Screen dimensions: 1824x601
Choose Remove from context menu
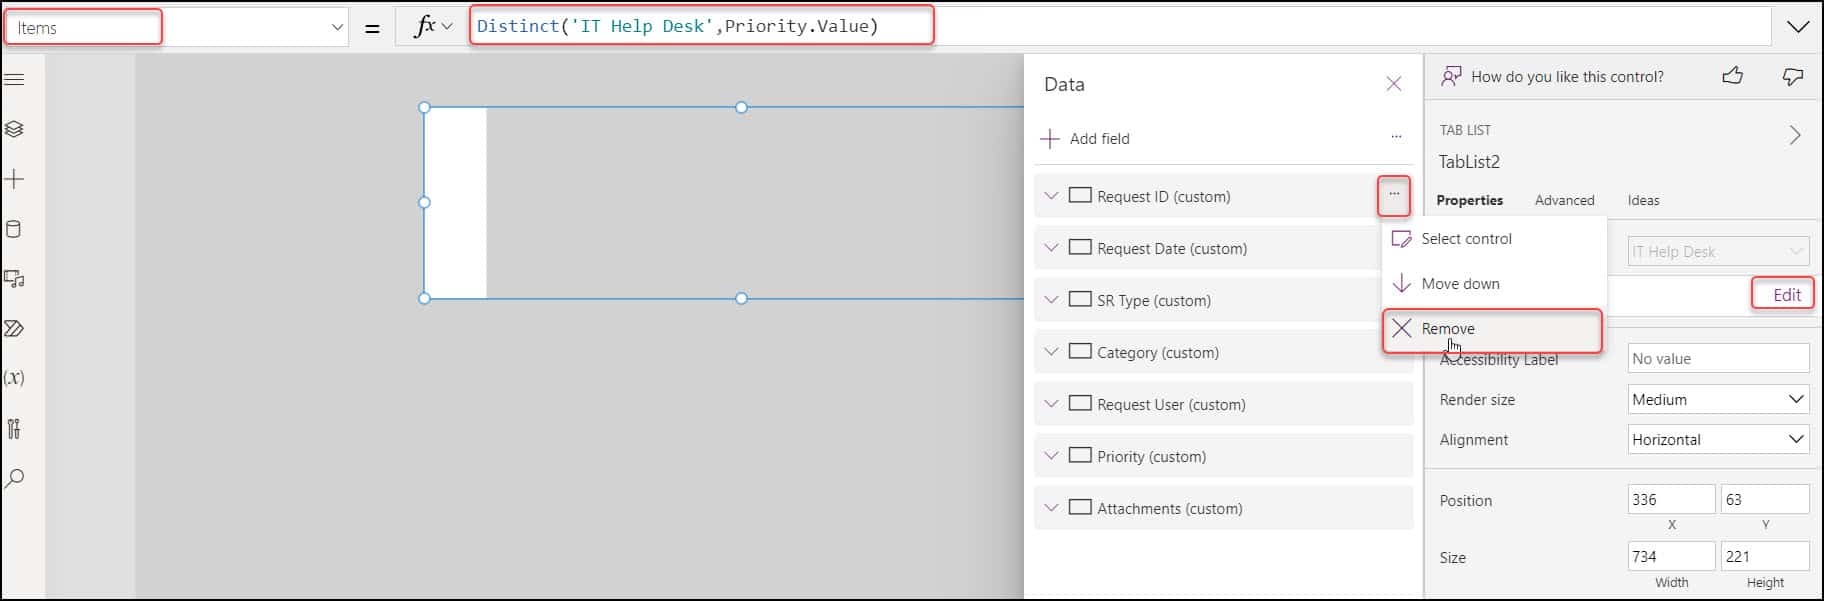click(x=1493, y=329)
